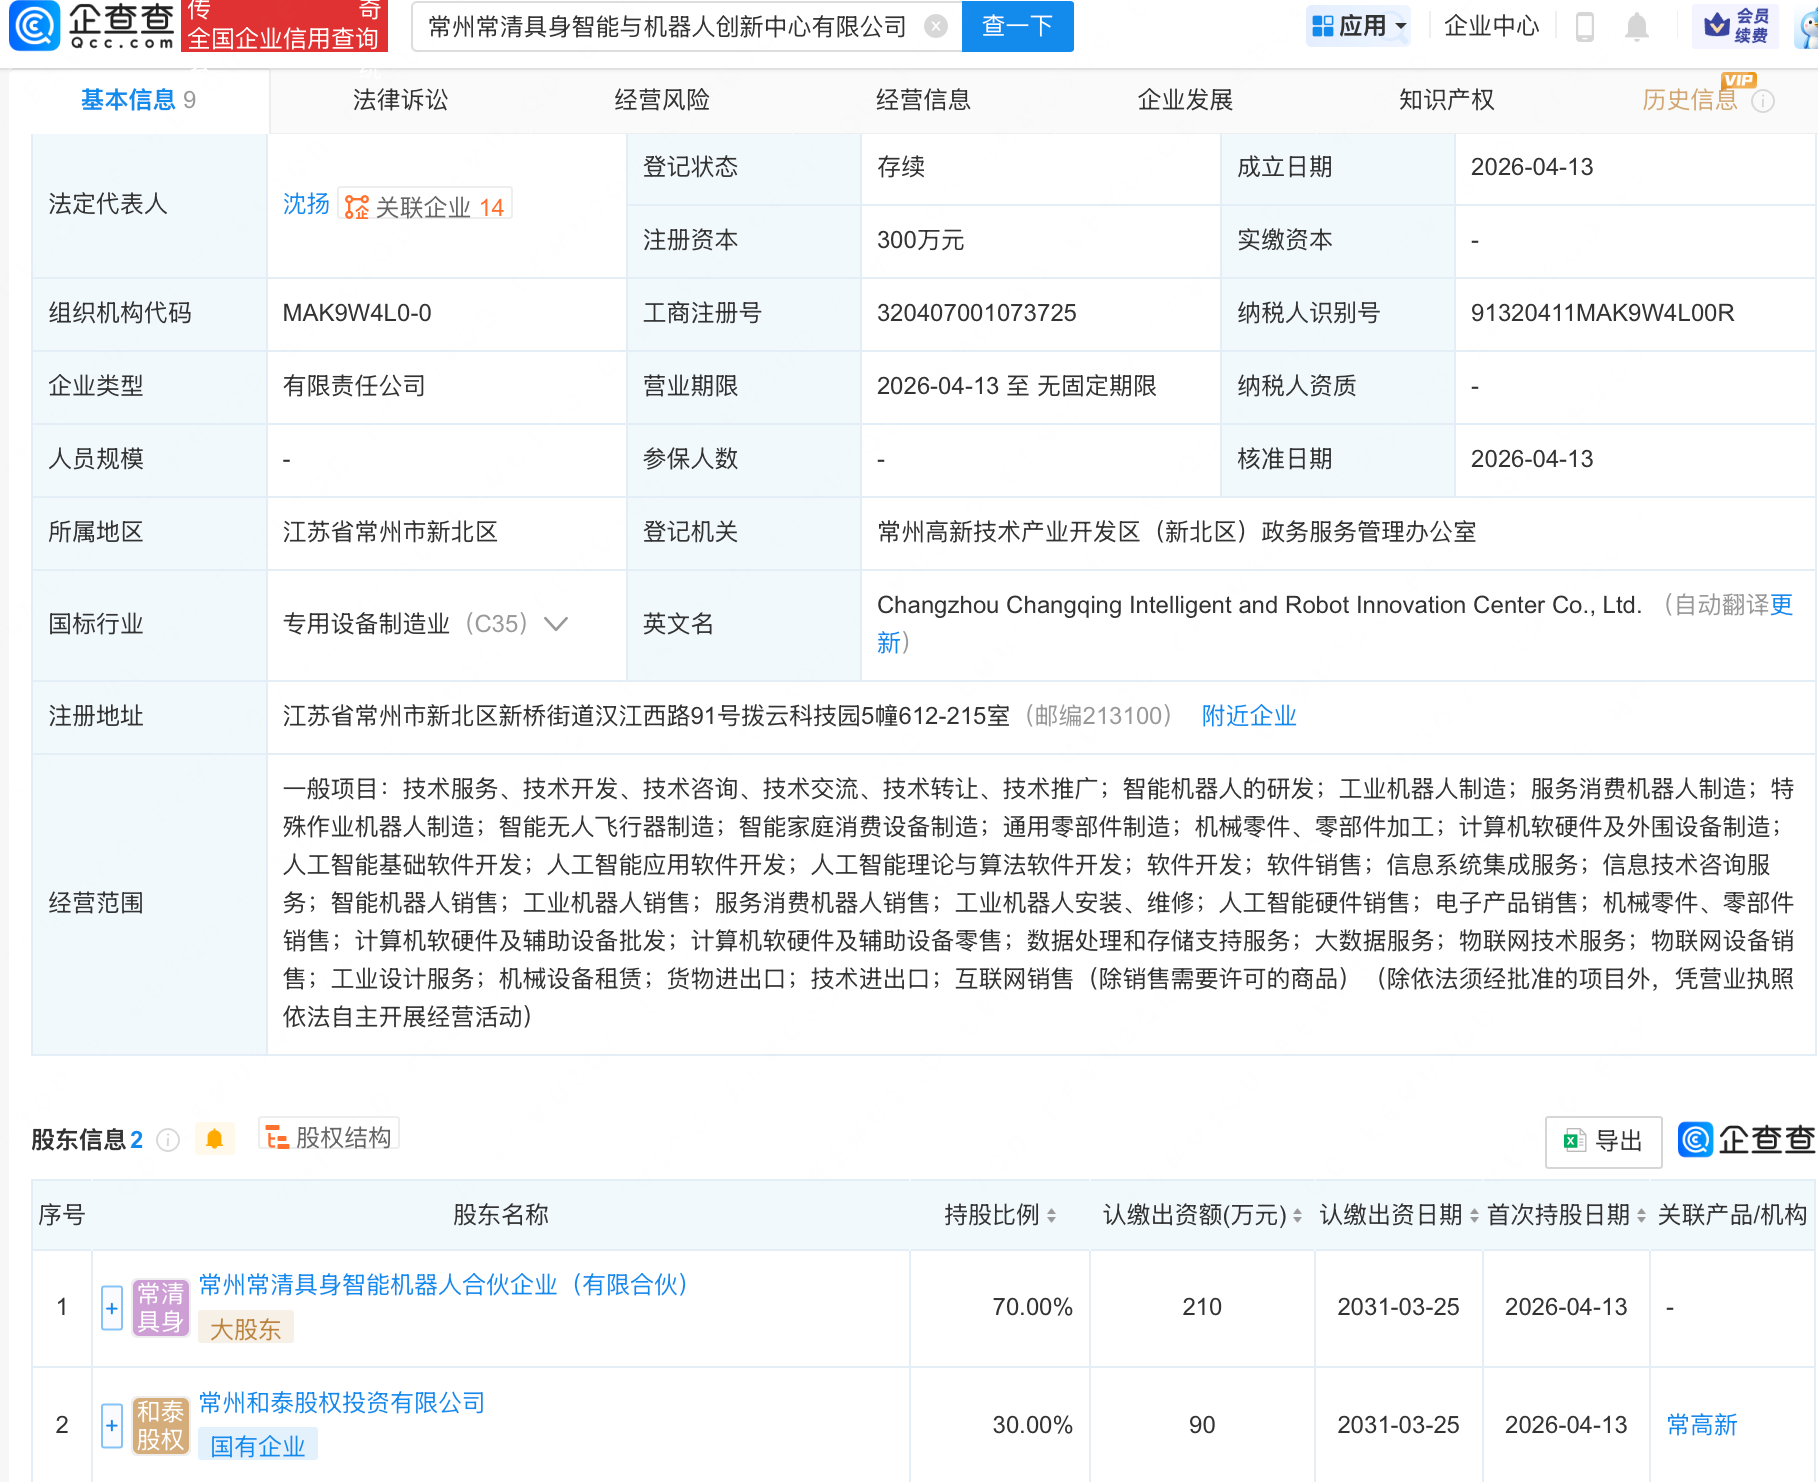The image size is (1818, 1482).
Task: Click the 关联企业 14 link
Action: pyautogui.click(x=424, y=204)
